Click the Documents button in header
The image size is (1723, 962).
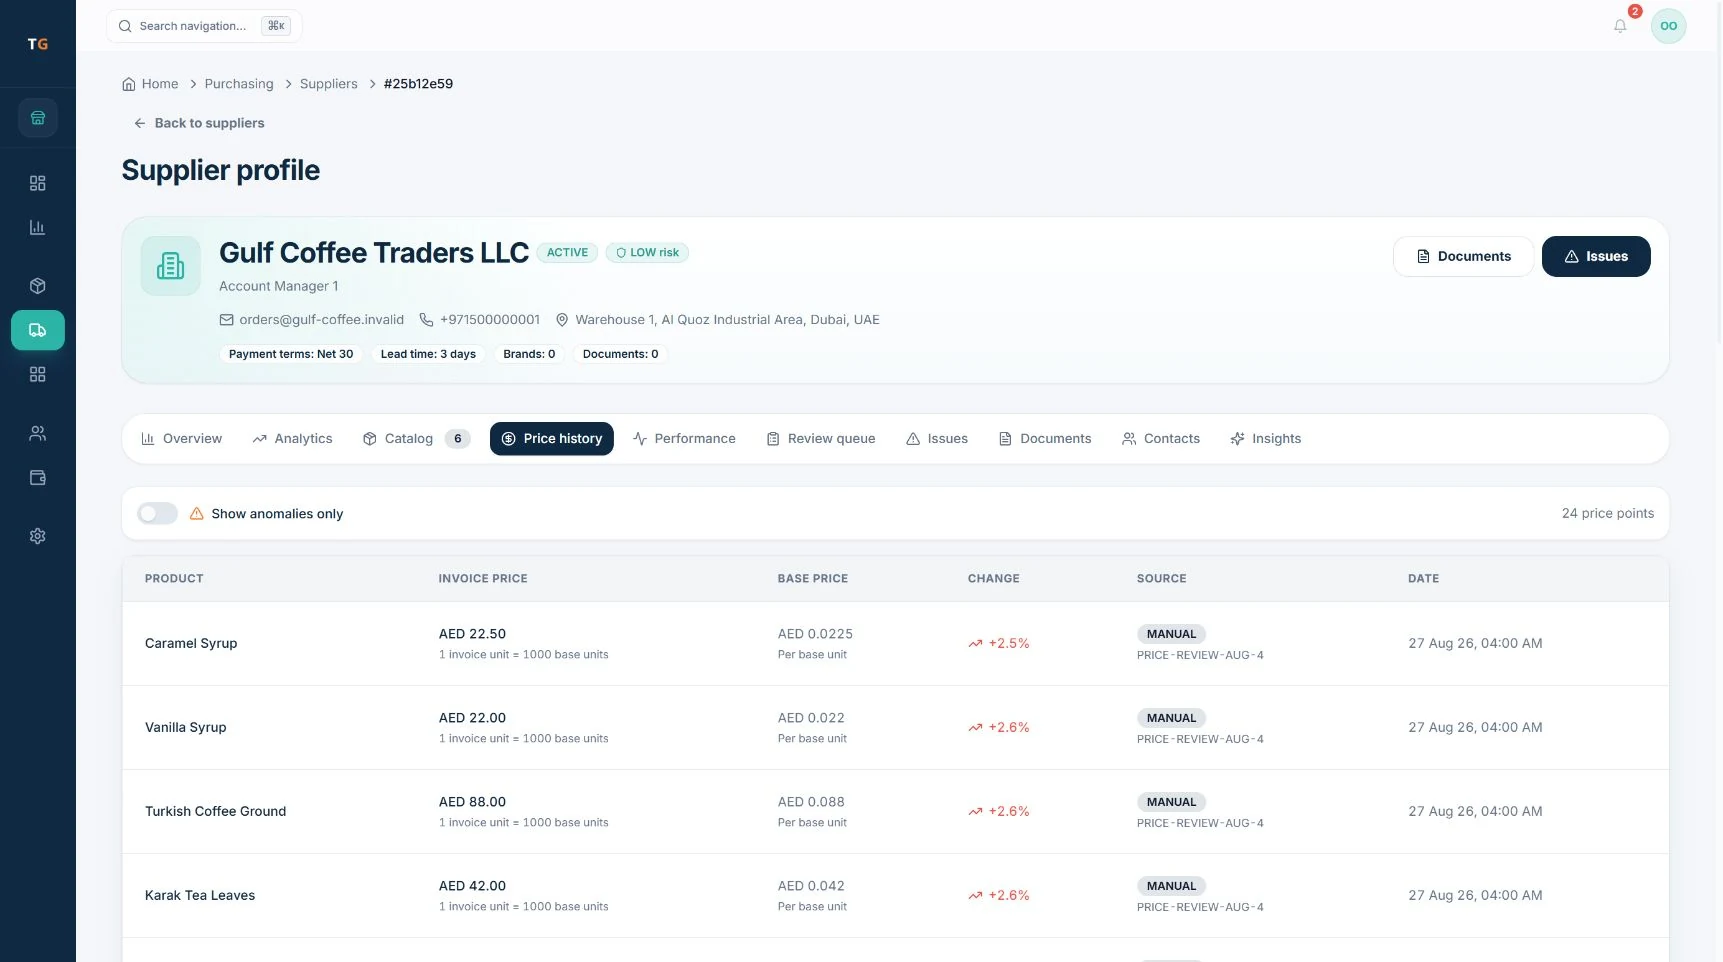tap(1463, 257)
